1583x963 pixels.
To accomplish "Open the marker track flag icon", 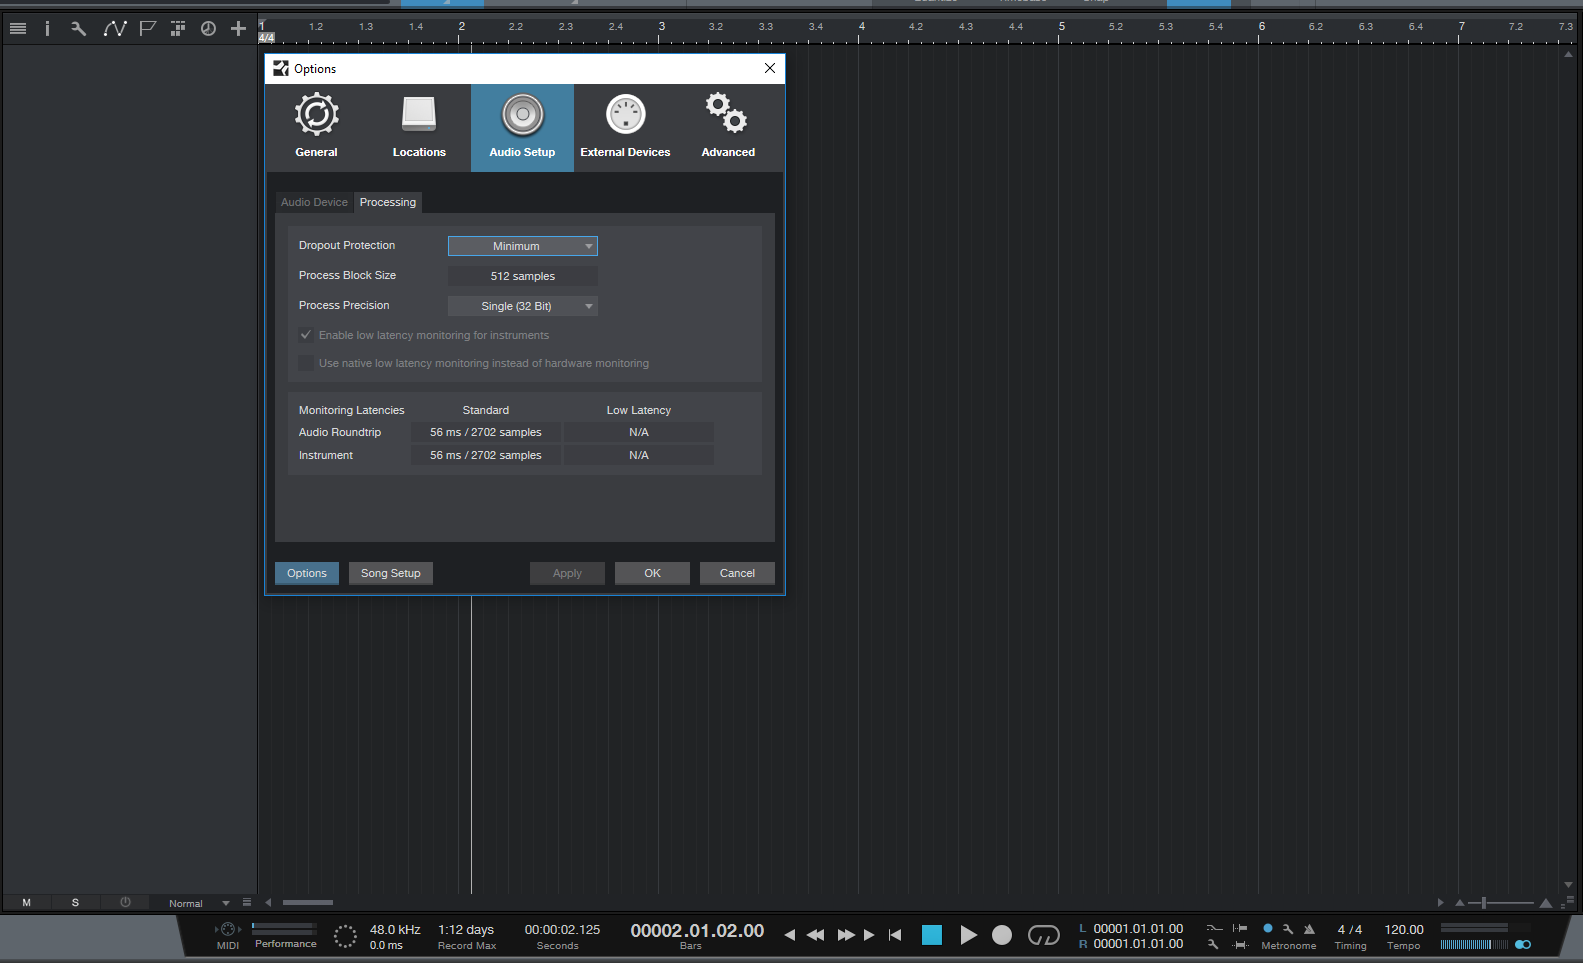I will click(147, 29).
